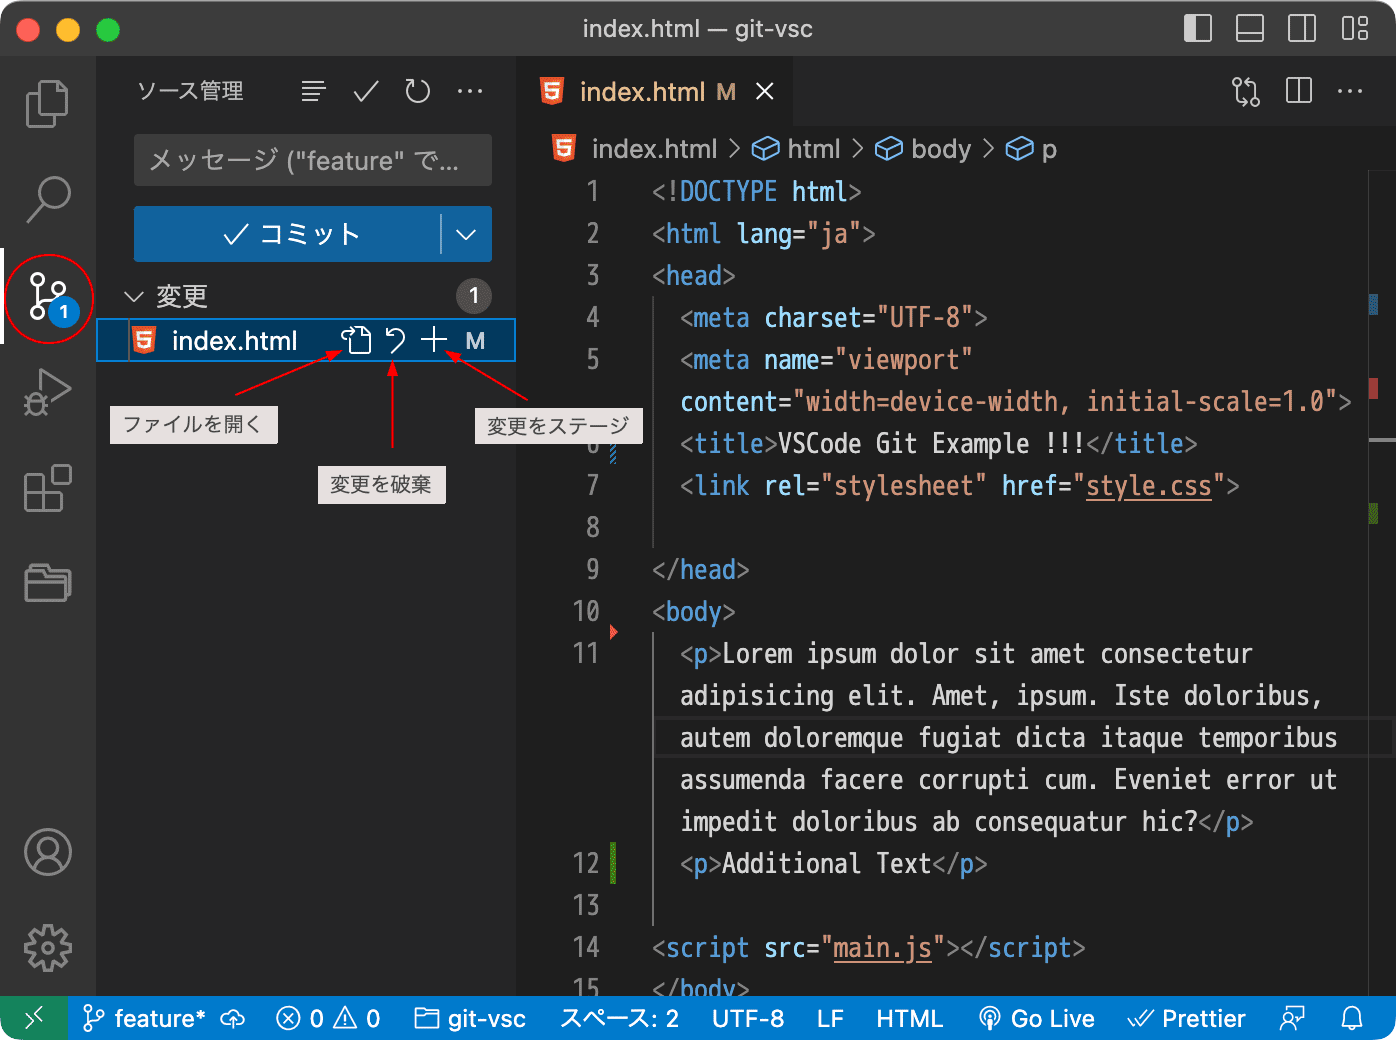Open the Source Control view icon
The image size is (1396, 1040).
pos(47,297)
